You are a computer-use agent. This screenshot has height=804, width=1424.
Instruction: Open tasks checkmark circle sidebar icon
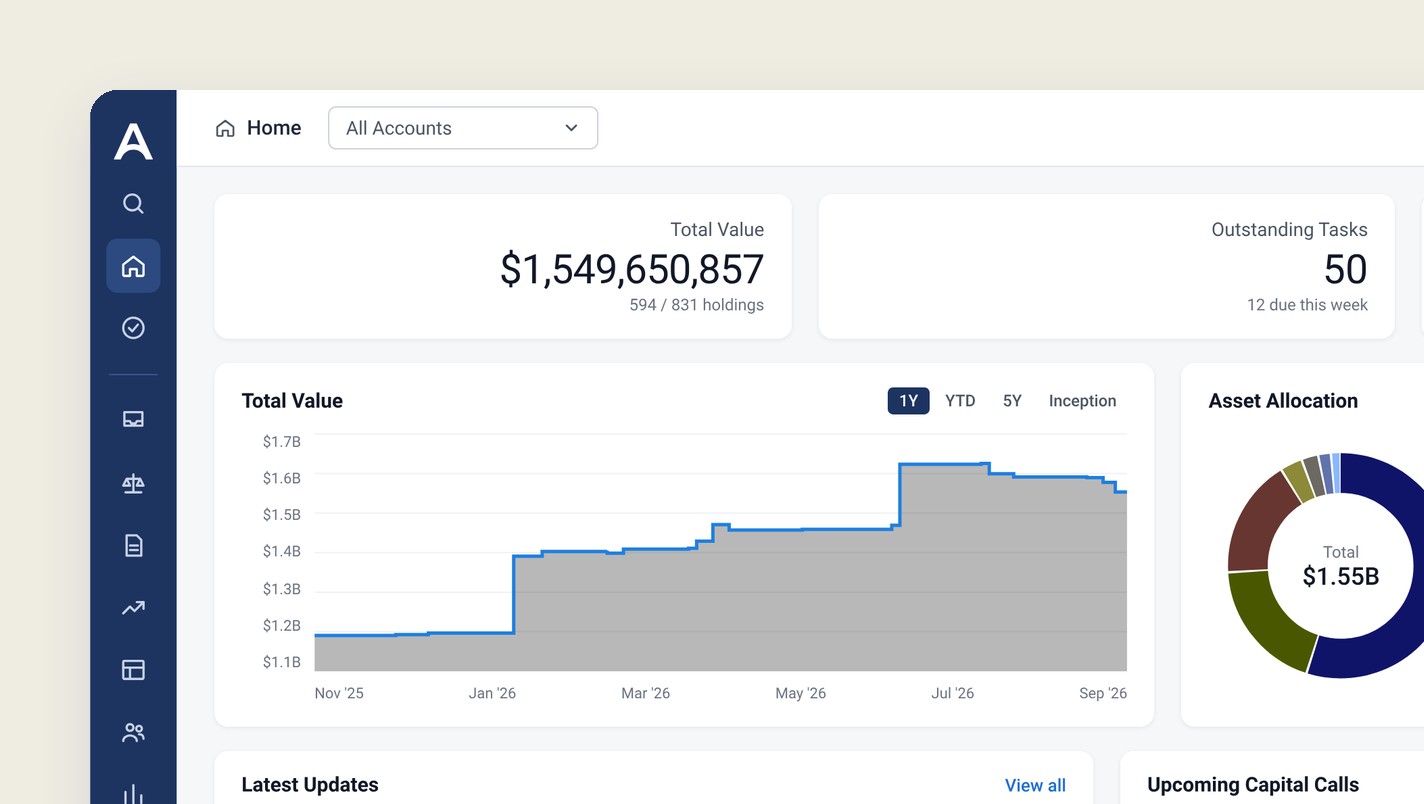133,328
